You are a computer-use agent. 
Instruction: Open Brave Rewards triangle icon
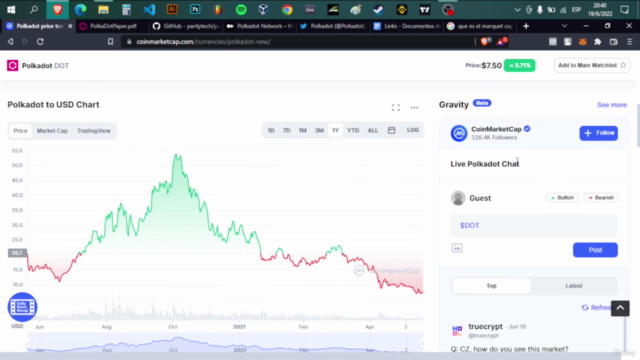tap(501, 41)
